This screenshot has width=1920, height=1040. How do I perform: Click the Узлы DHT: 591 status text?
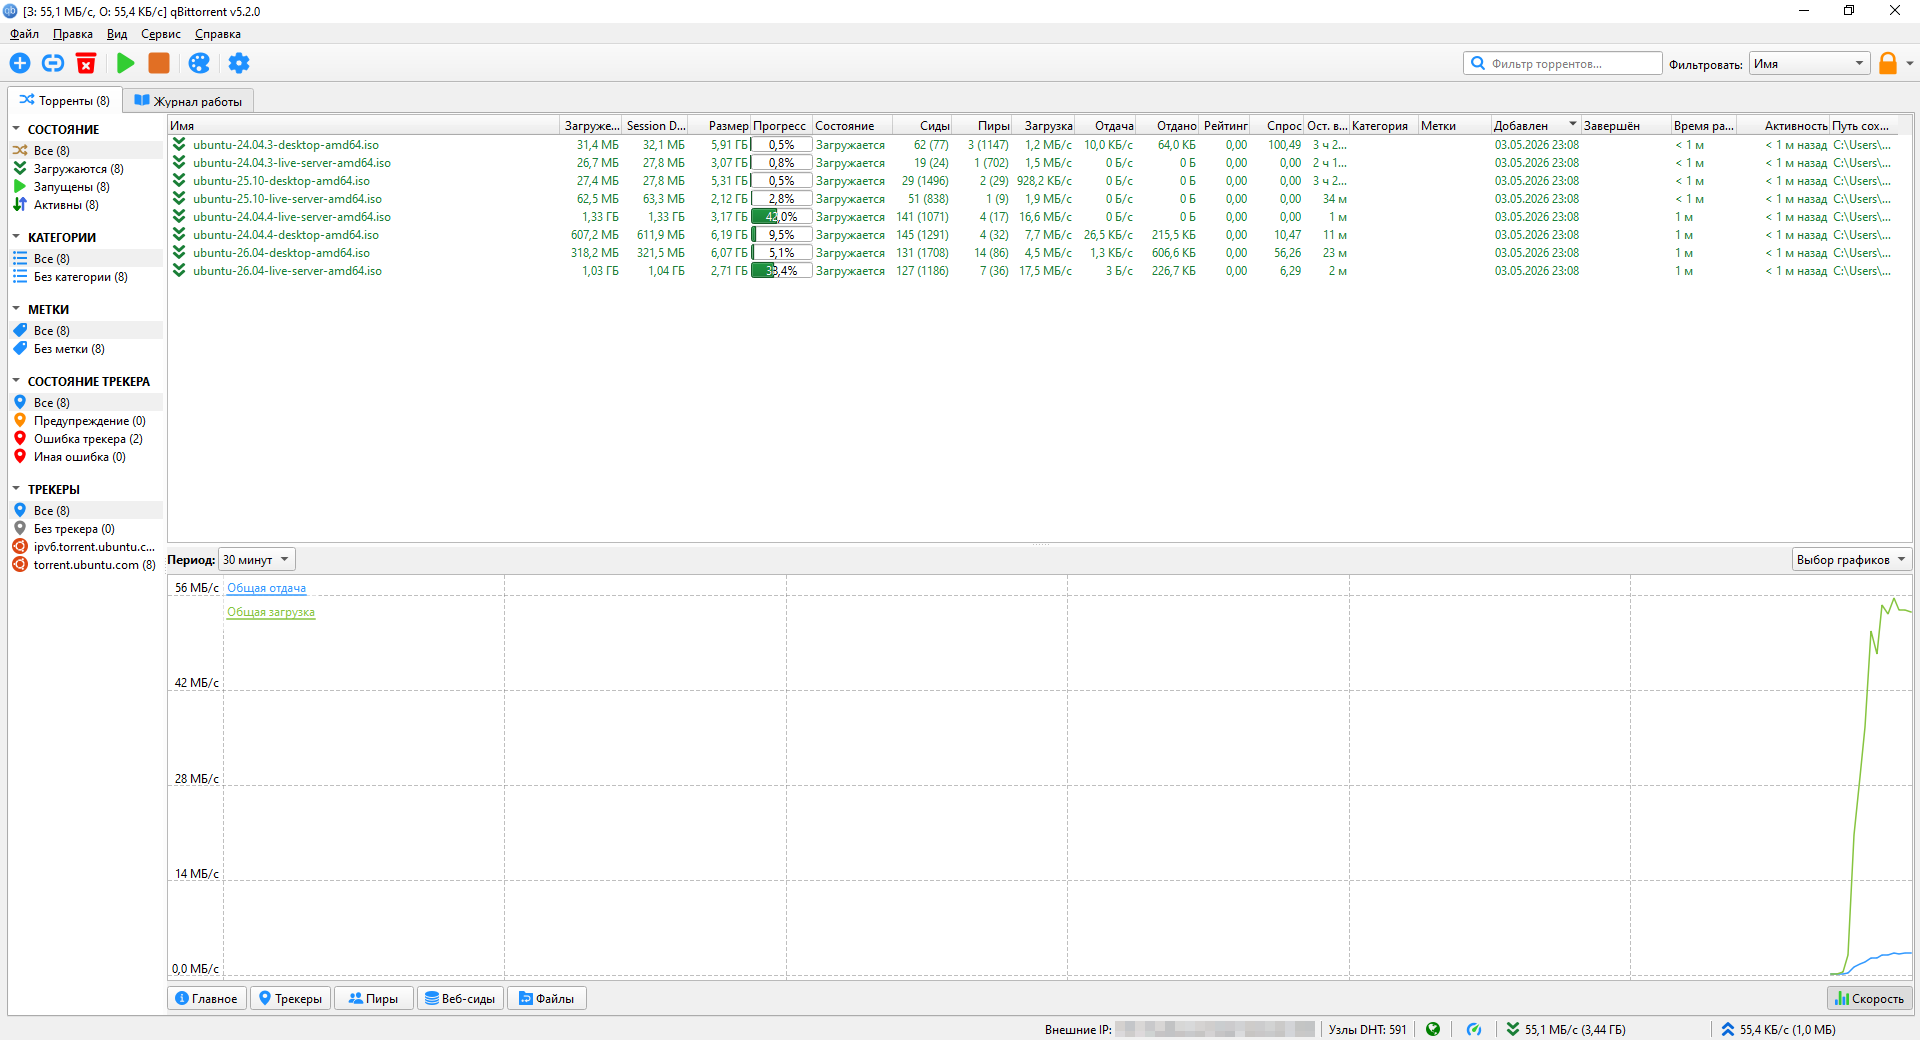[1367, 1029]
